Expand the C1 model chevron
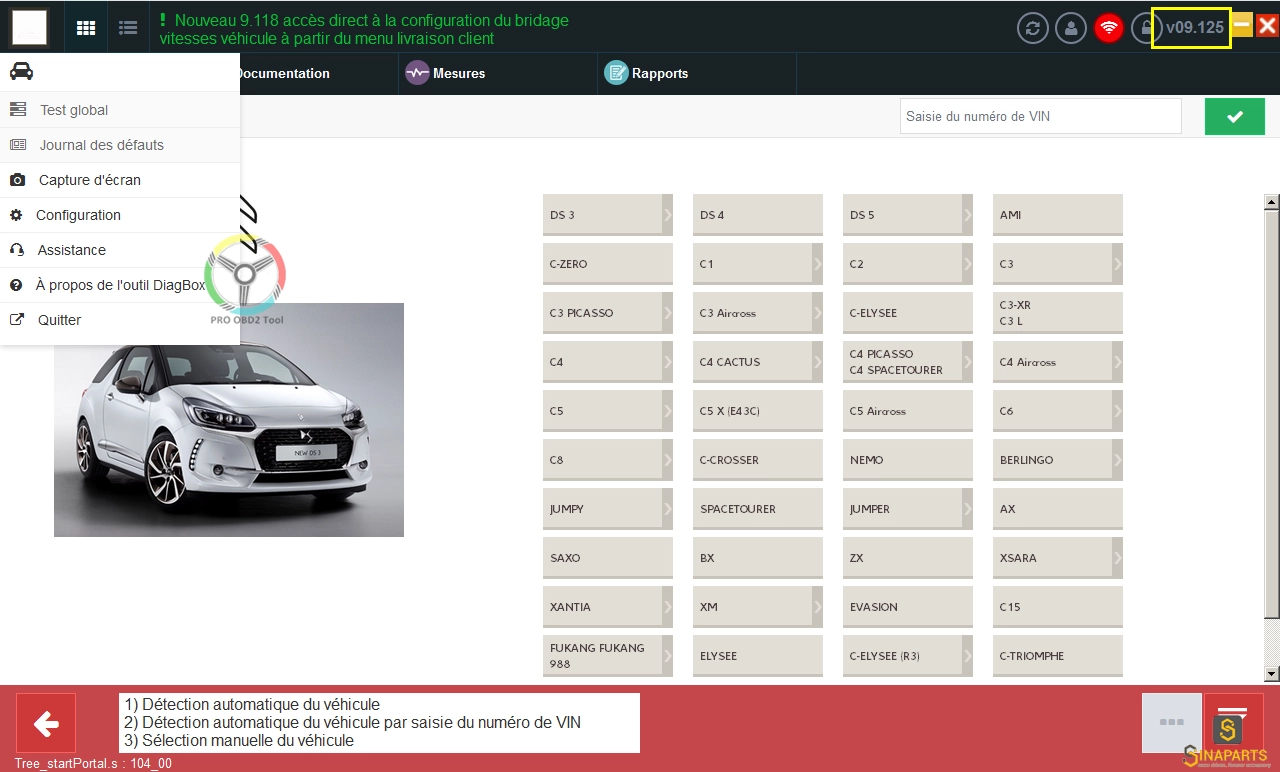Image resolution: width=1280 pixels, height=772 pixels. [x=817, y=264]
